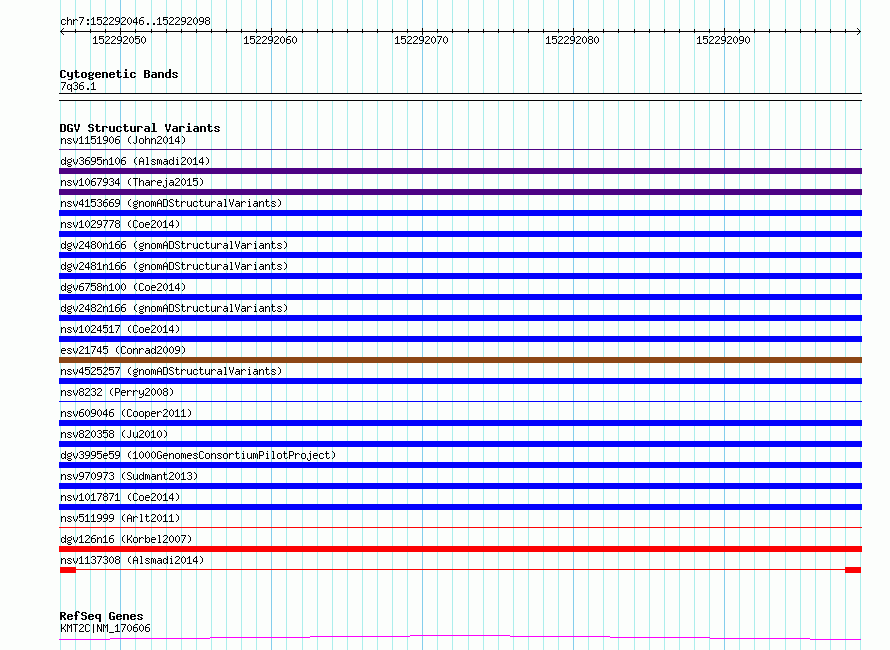Click the chr7:152292046..152292098 coordinate label
890x650 pixels.
(135, 21)
